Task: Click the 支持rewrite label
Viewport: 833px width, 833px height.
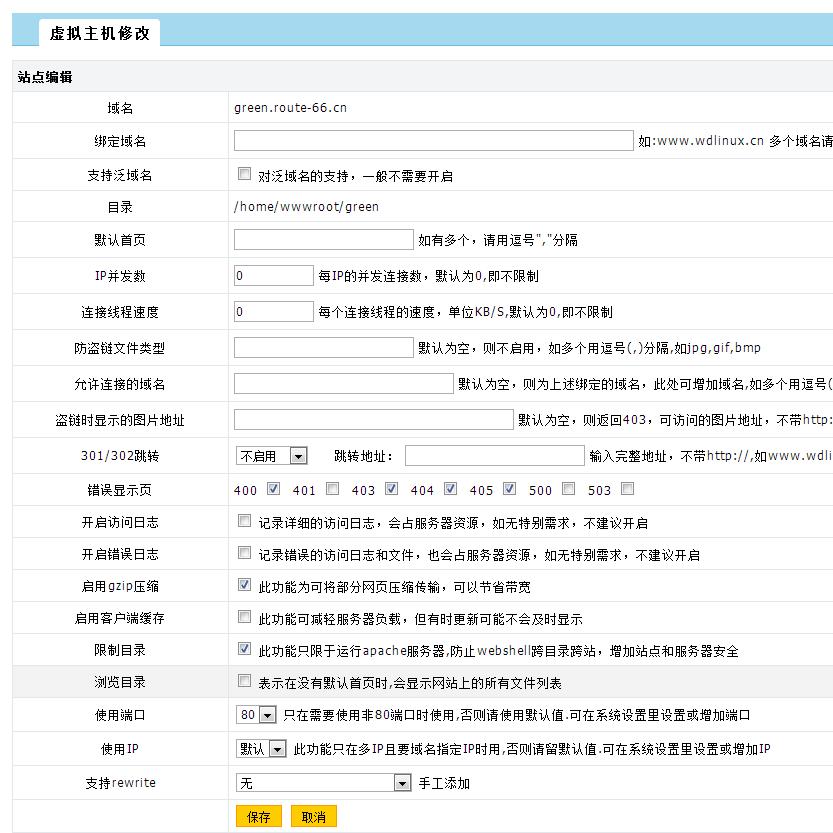Action: [120, 783]
